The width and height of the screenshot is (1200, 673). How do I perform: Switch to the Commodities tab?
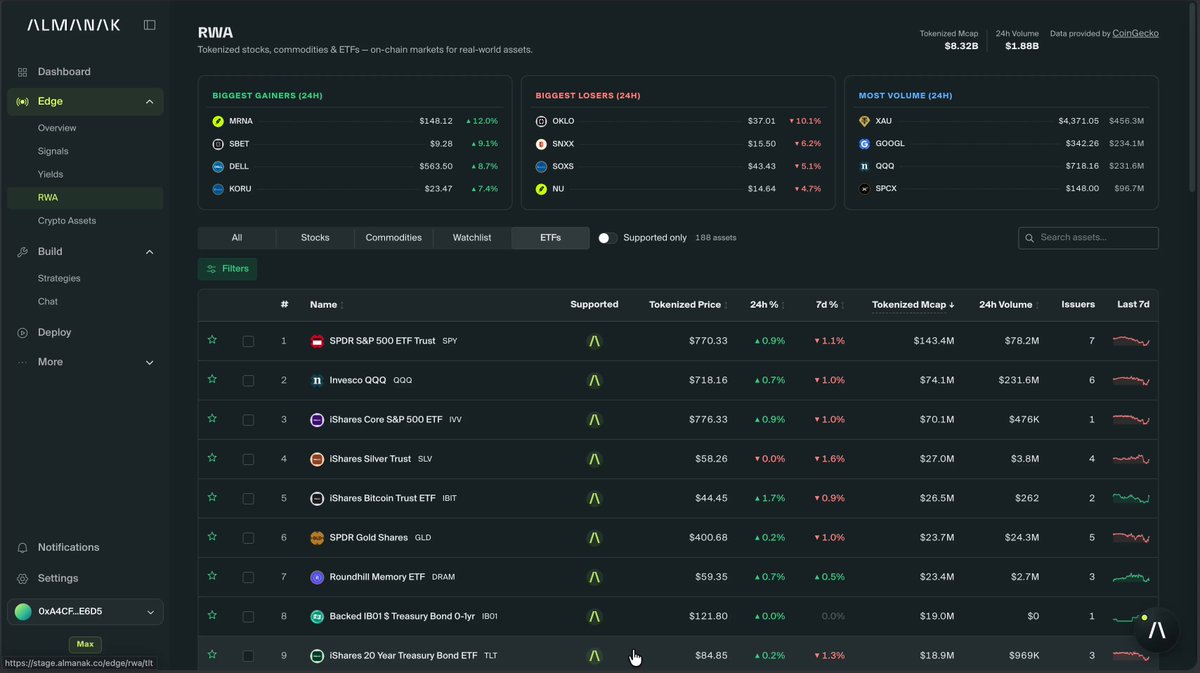point(393,238)
